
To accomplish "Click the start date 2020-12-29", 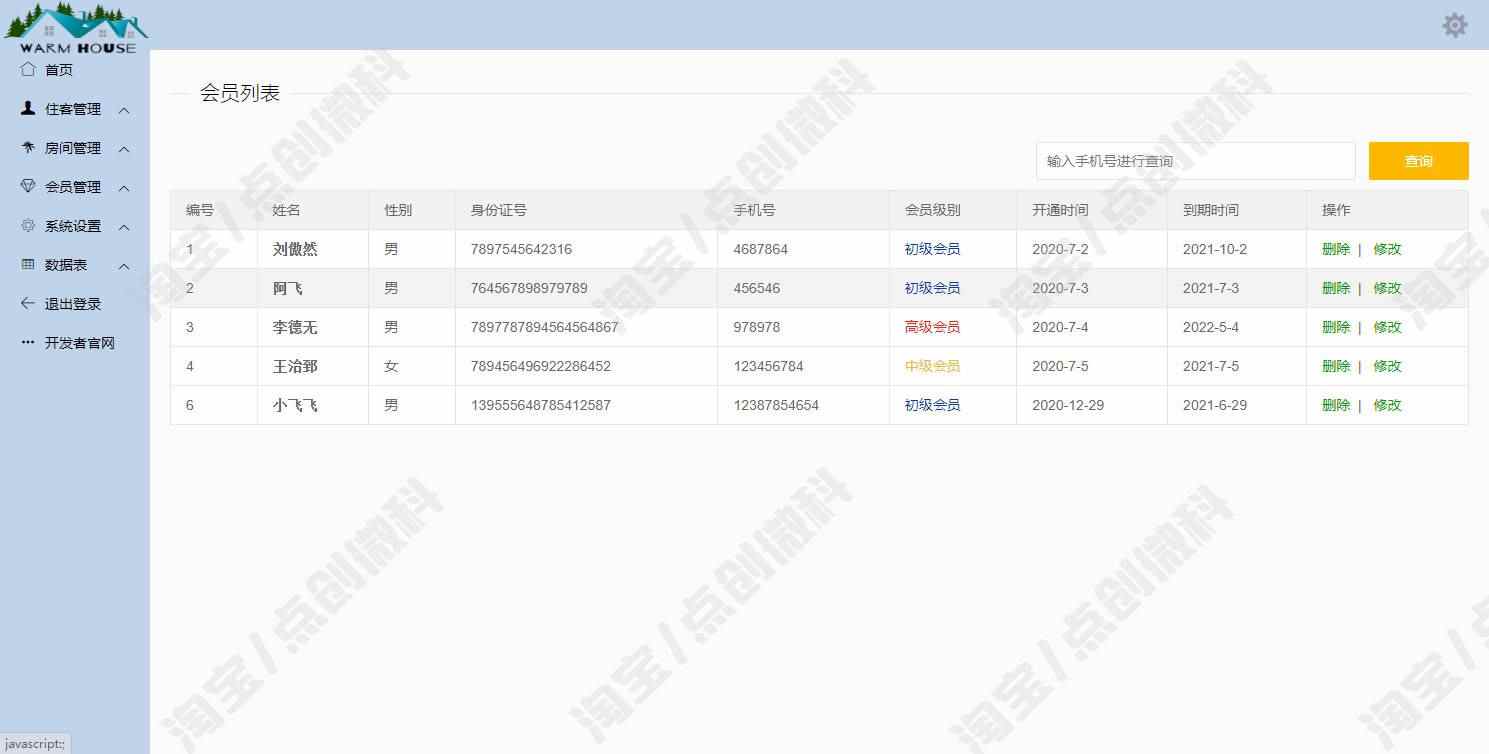I will (1068, 405).
